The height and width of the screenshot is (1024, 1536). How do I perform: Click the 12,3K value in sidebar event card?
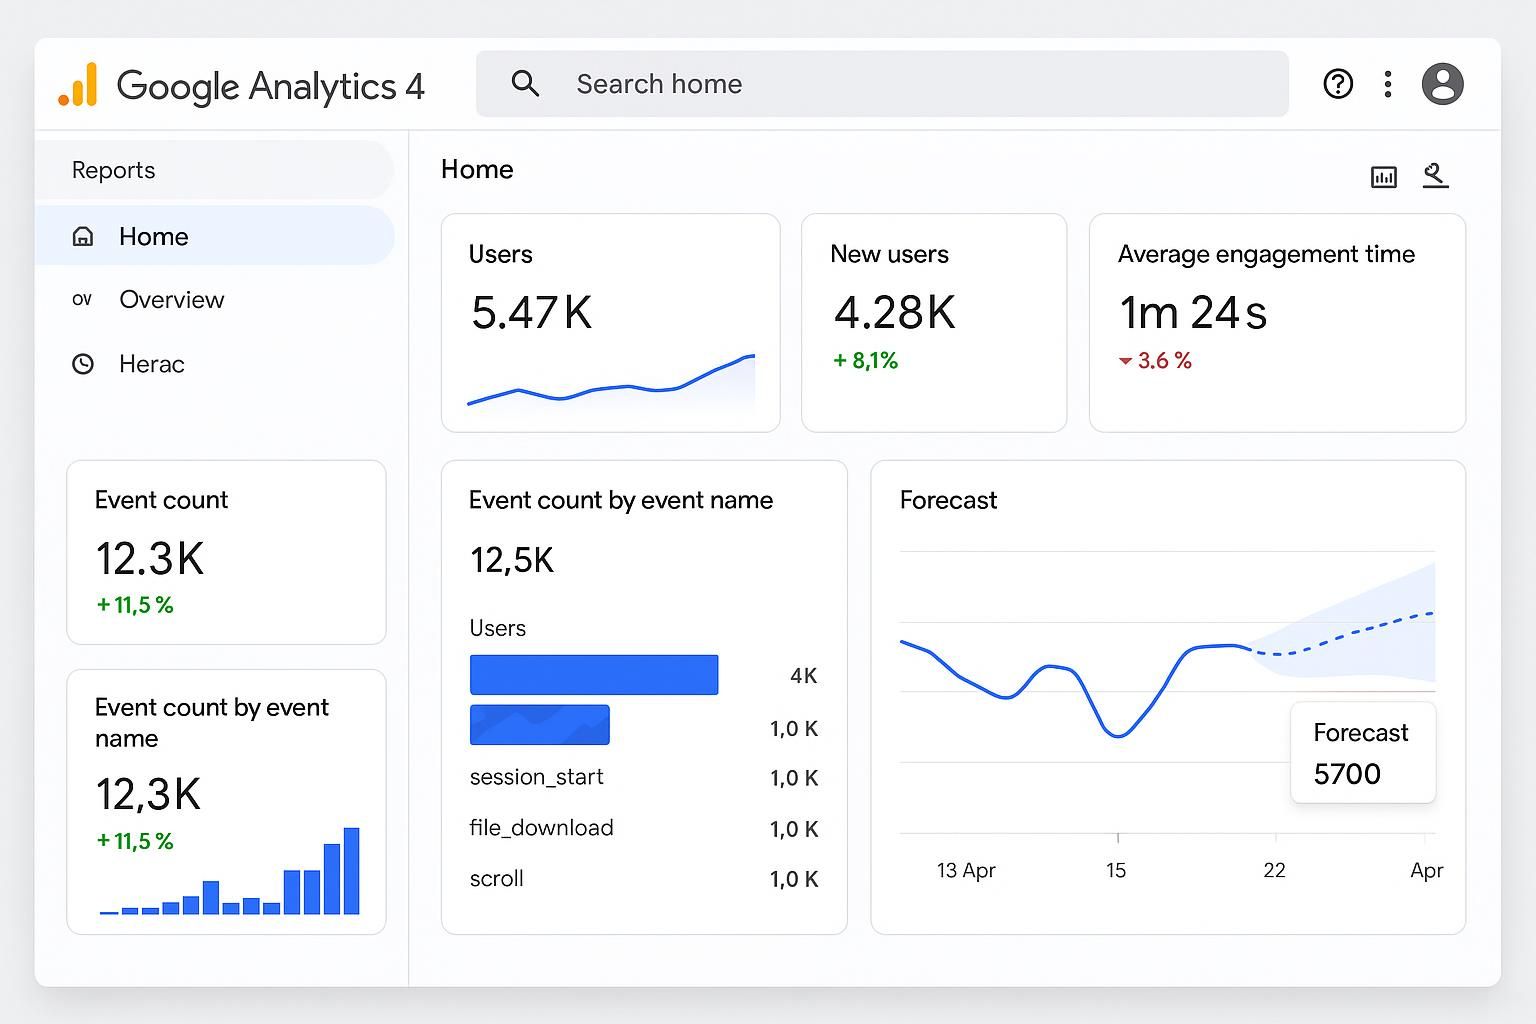(149, 795)
